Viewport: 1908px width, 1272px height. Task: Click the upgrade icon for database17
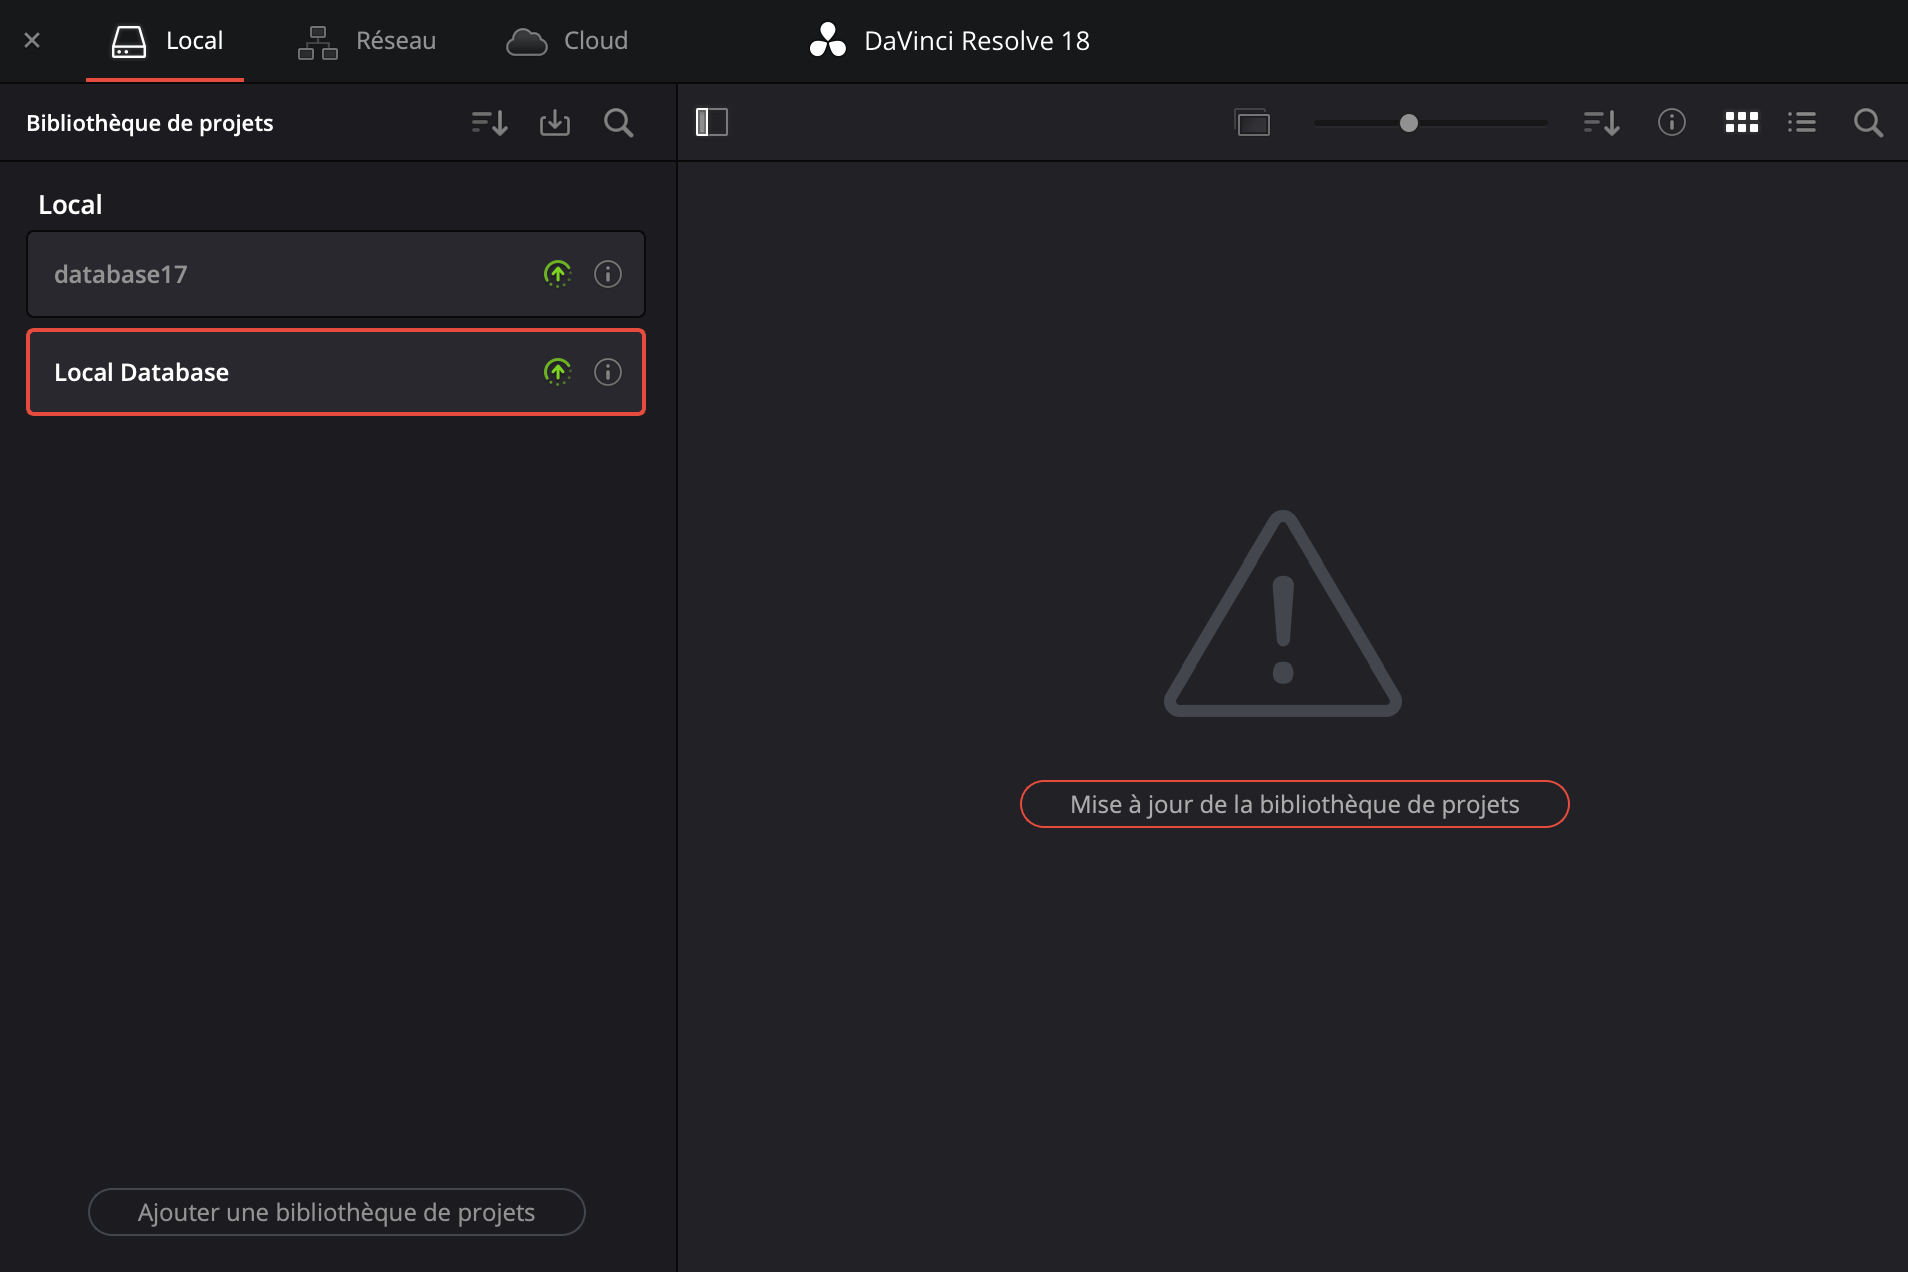click(x=557, y=274)
